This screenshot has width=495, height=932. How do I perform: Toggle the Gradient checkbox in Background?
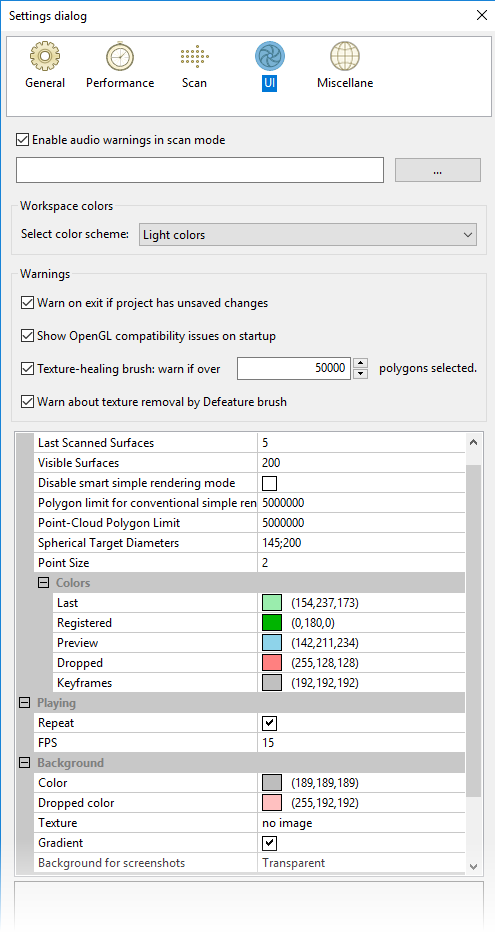(270, 843)
